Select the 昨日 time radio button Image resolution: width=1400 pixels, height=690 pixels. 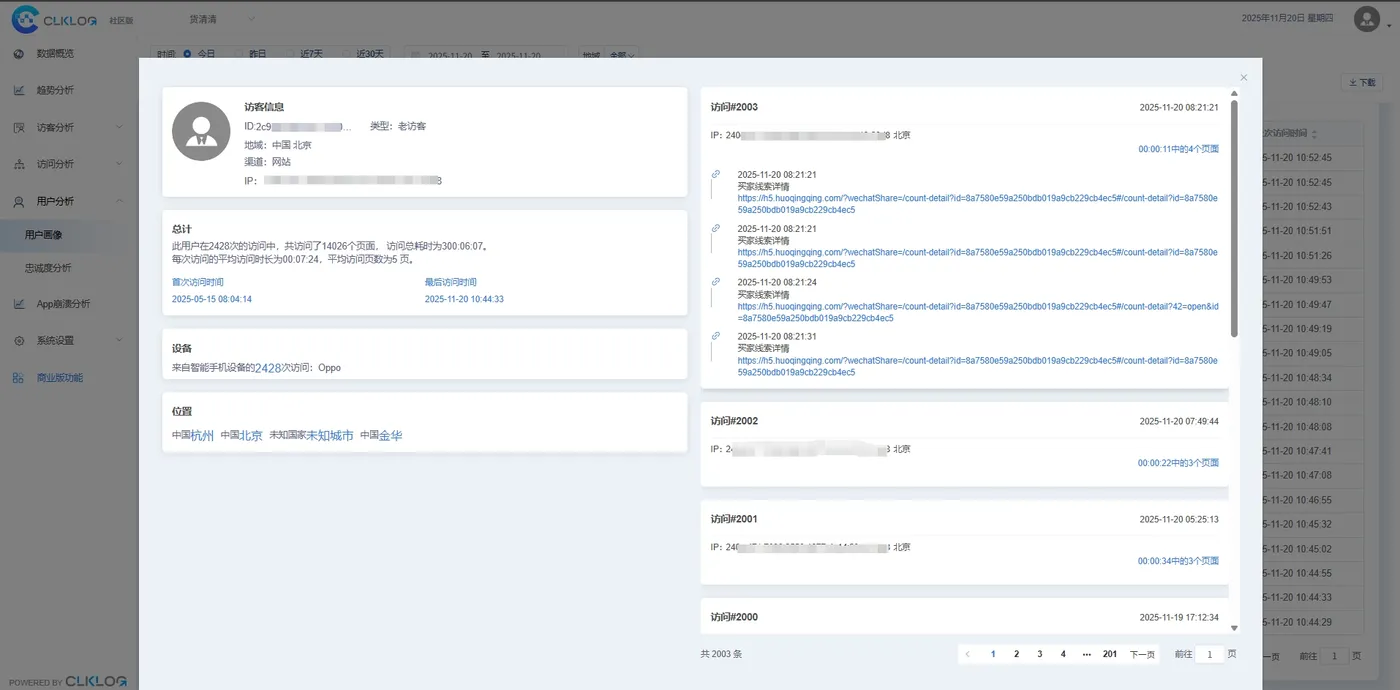click(x=239, y=54)
